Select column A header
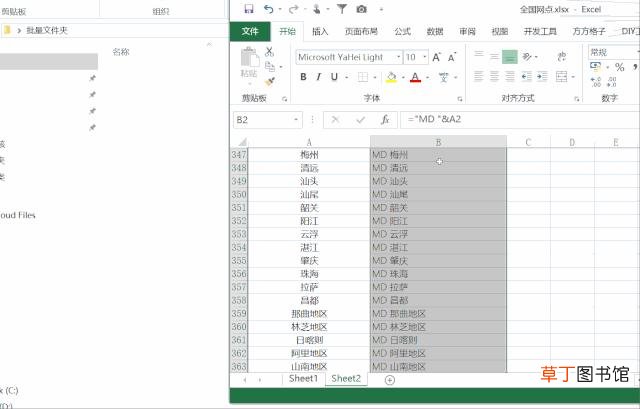The width and height of the screenshot is (640, 409). (309, 142)
